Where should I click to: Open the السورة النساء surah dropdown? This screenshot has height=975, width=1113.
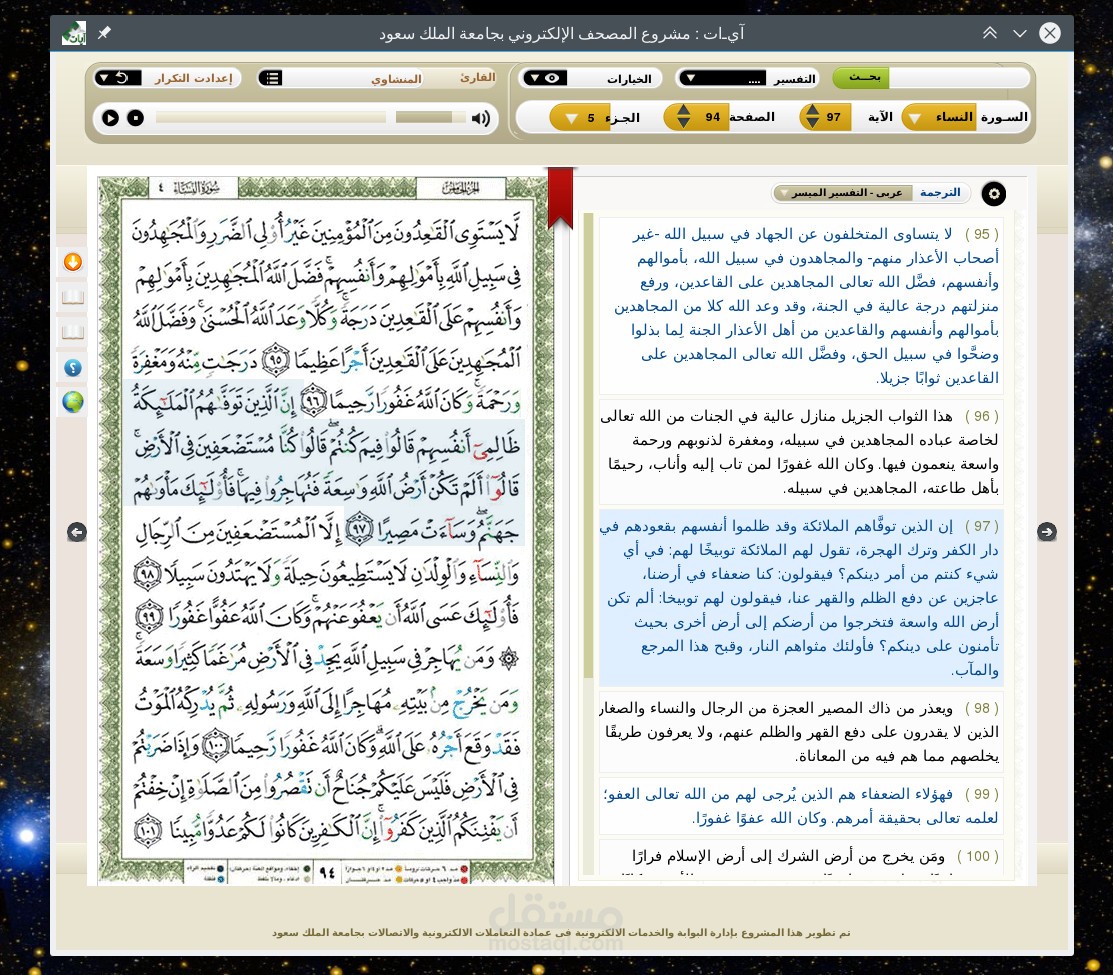[x=938, y=117]
